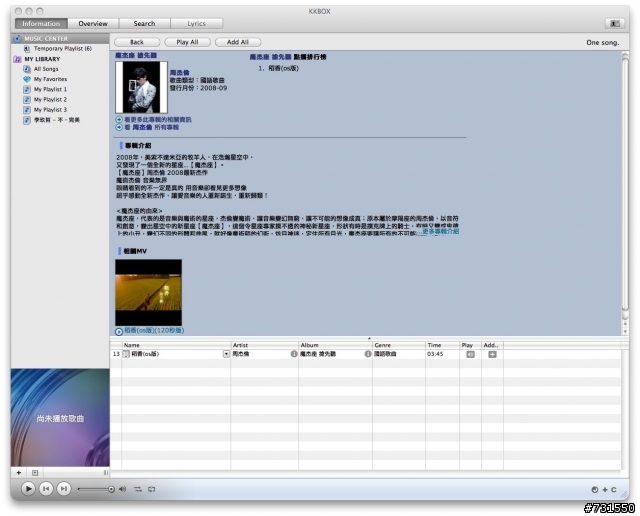Click the split pane collapse arrow above song list
This screenshot has height=516, width=640.
point(369,338)
